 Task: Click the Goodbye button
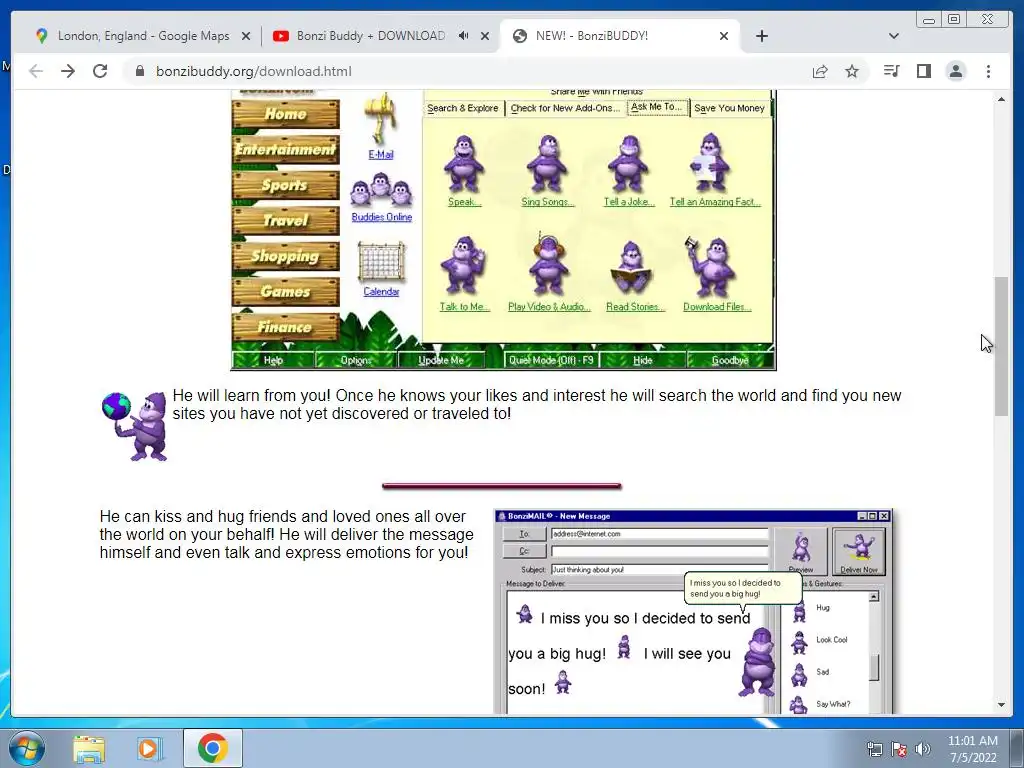[730, 360]
